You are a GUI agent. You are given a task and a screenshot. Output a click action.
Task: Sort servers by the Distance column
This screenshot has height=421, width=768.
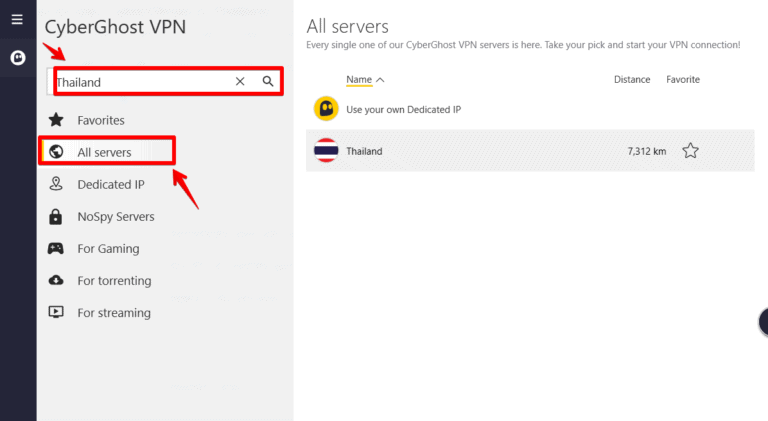pyautogui.click(x=631, y=80)
